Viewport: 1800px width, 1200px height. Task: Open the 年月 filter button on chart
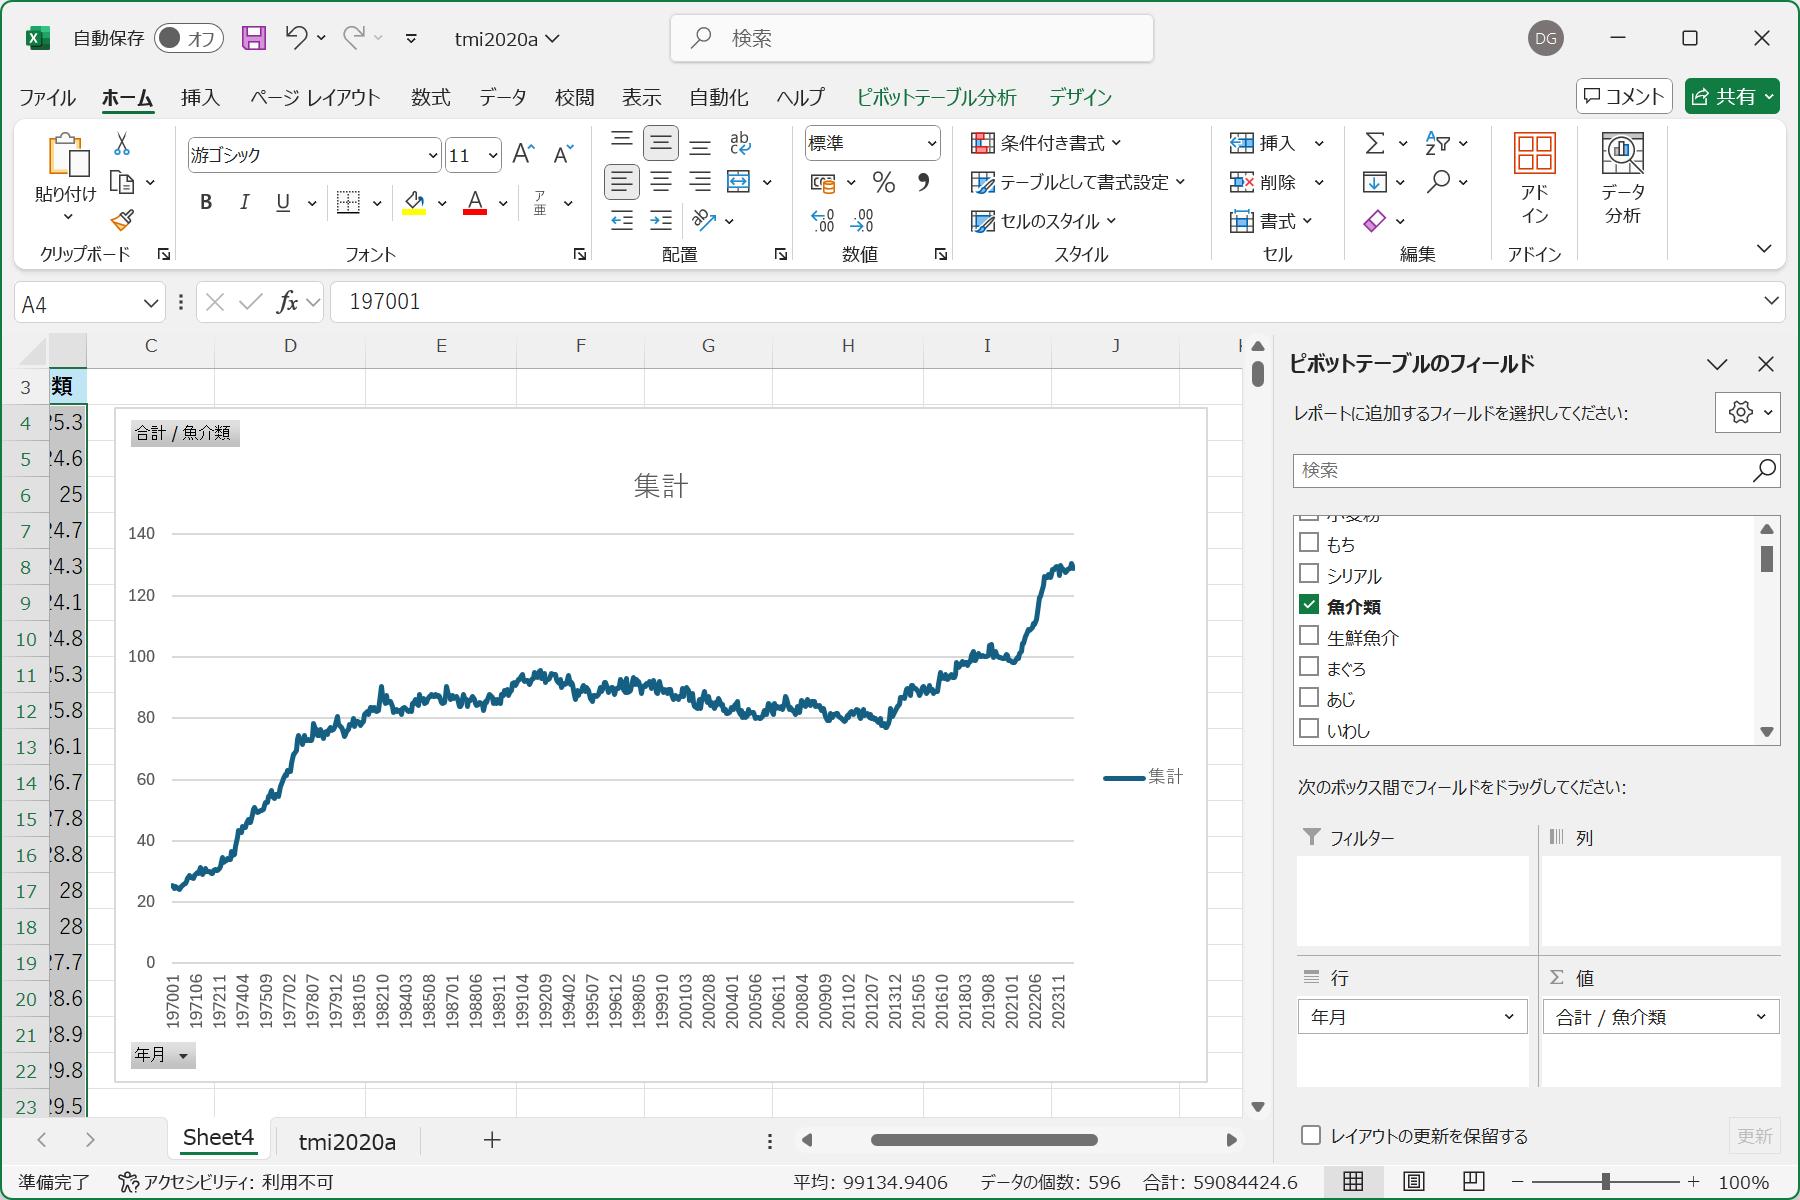(x=162, y=1055)
